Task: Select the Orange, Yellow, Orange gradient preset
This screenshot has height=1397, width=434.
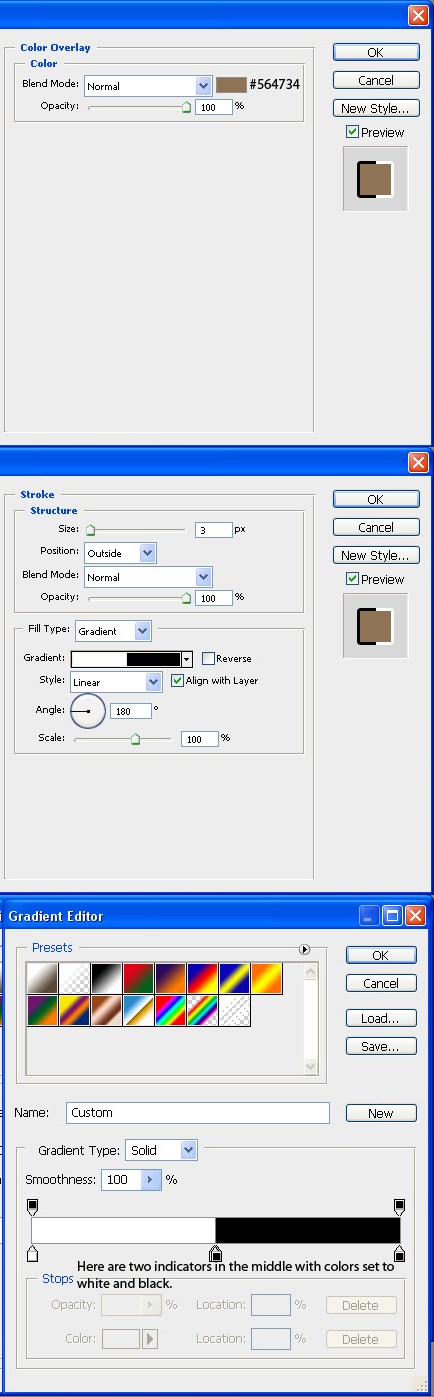Action: [x=266, y=978]
